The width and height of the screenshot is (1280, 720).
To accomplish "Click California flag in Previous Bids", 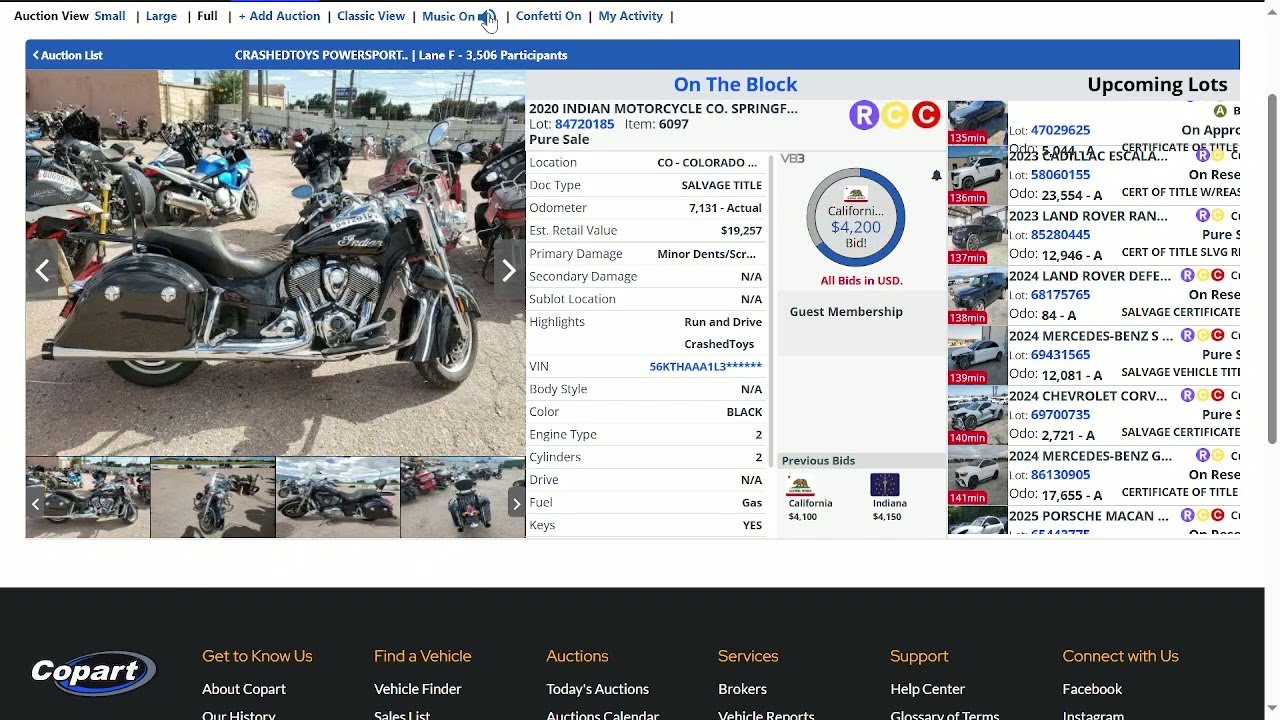I will [799, 486].
